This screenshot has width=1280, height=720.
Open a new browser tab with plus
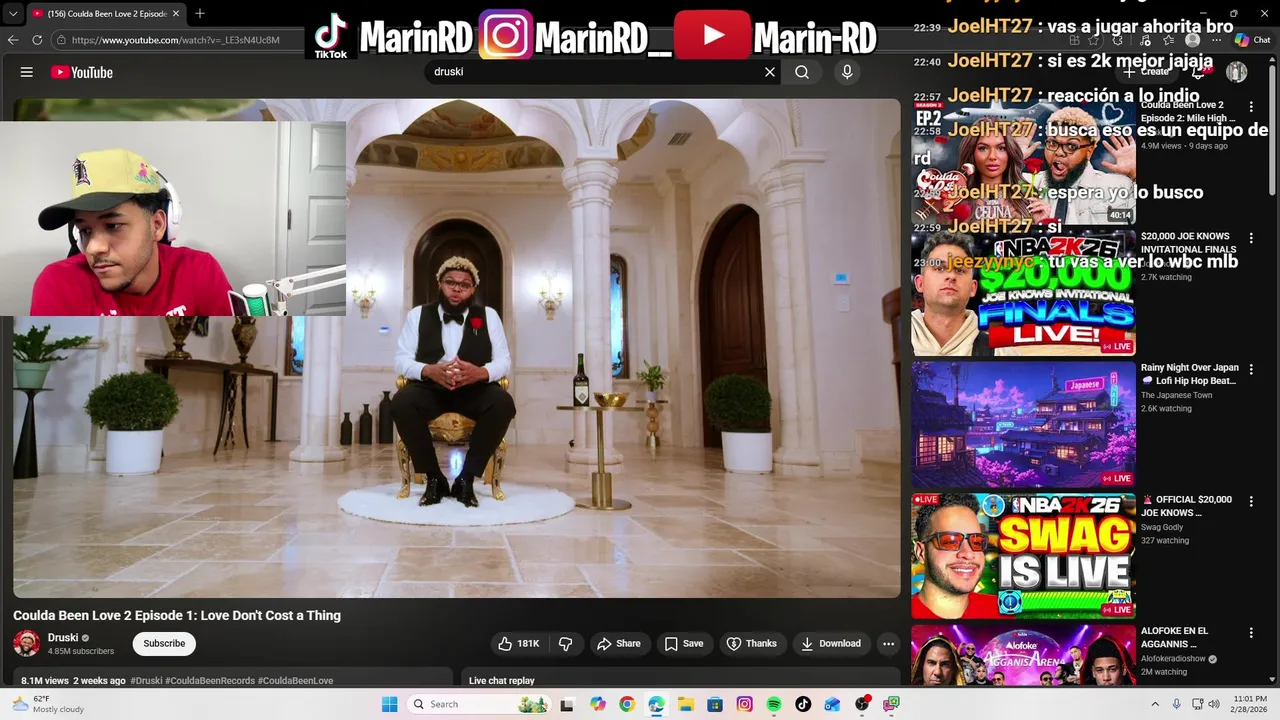[x=200, y=13]
